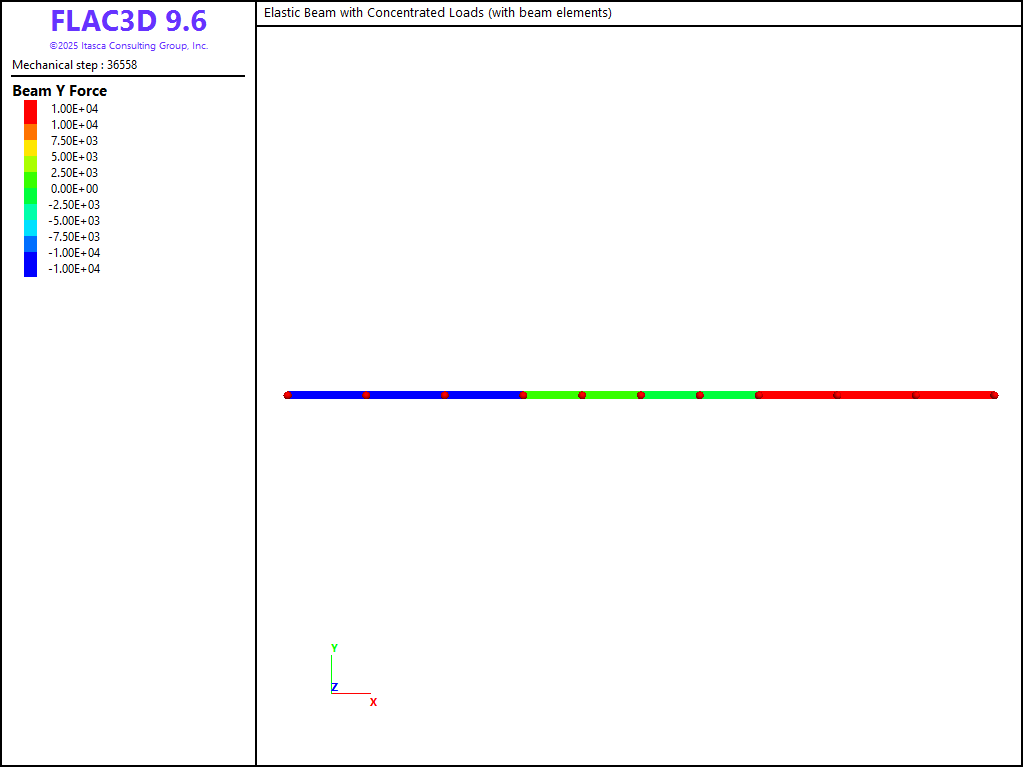Click the top red swatch in the legend
The width and height of the screenshot is (1024, 768).
pos(30,109)
